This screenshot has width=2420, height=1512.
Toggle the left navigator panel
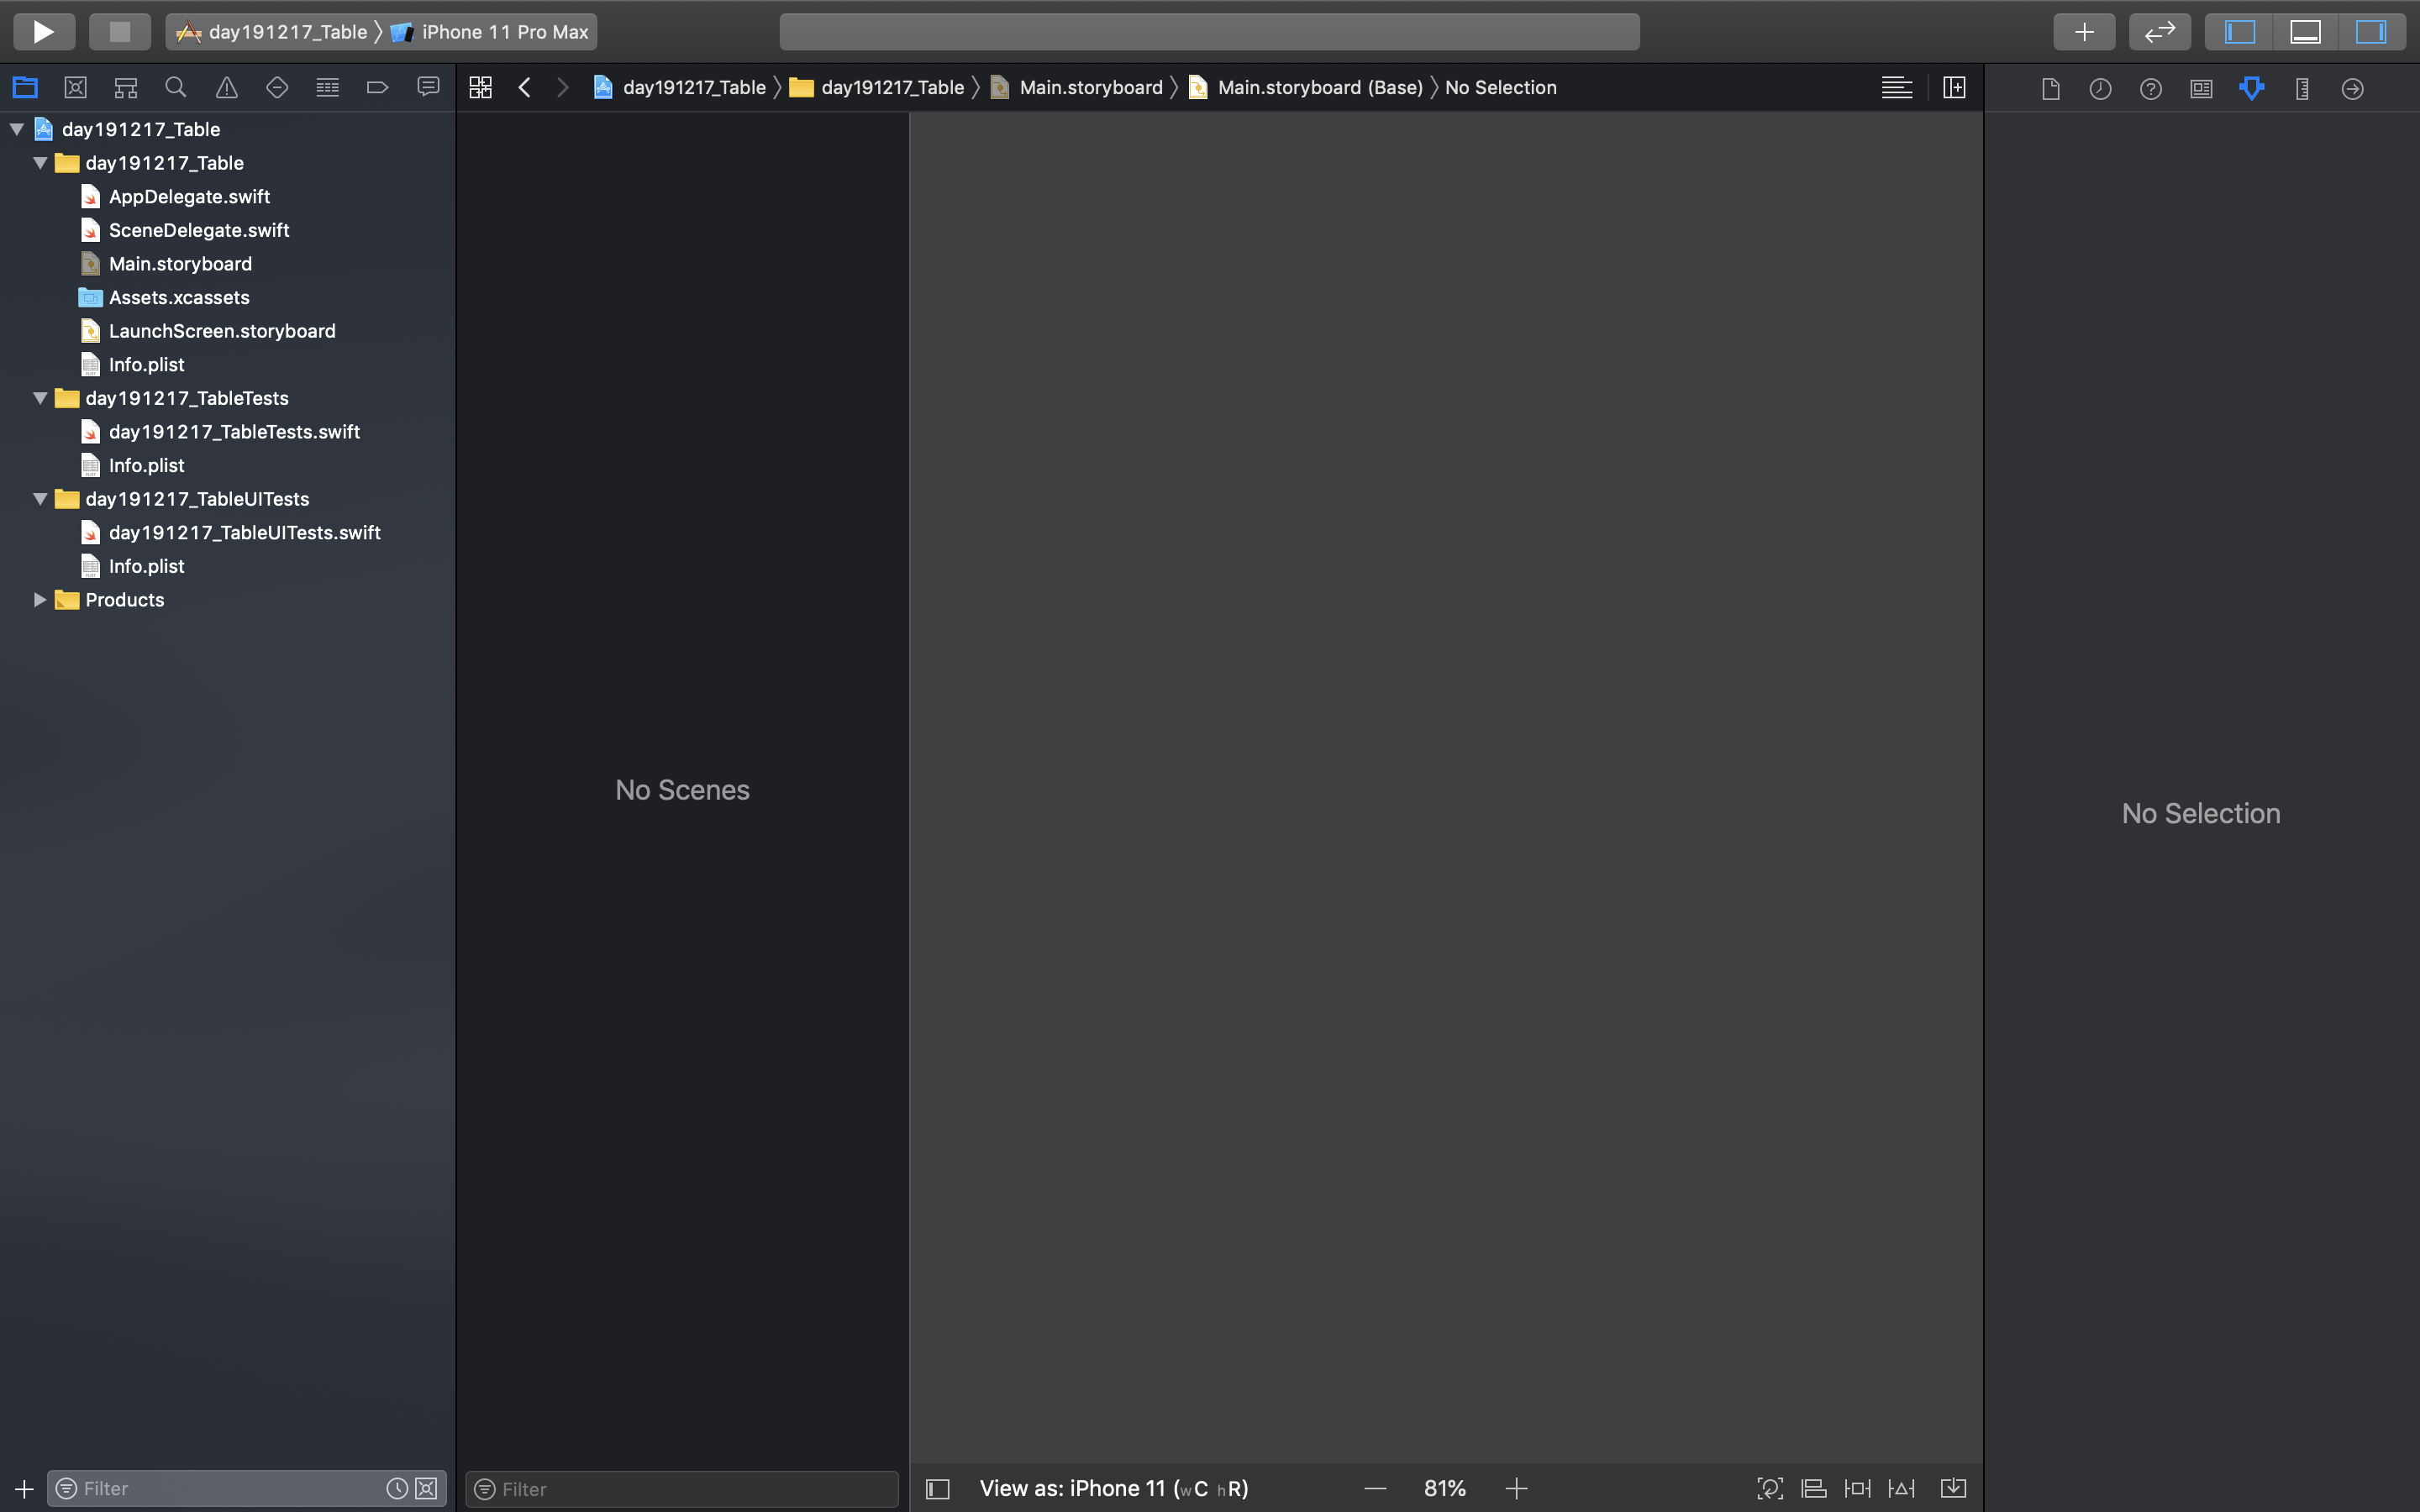point(2239,32)
